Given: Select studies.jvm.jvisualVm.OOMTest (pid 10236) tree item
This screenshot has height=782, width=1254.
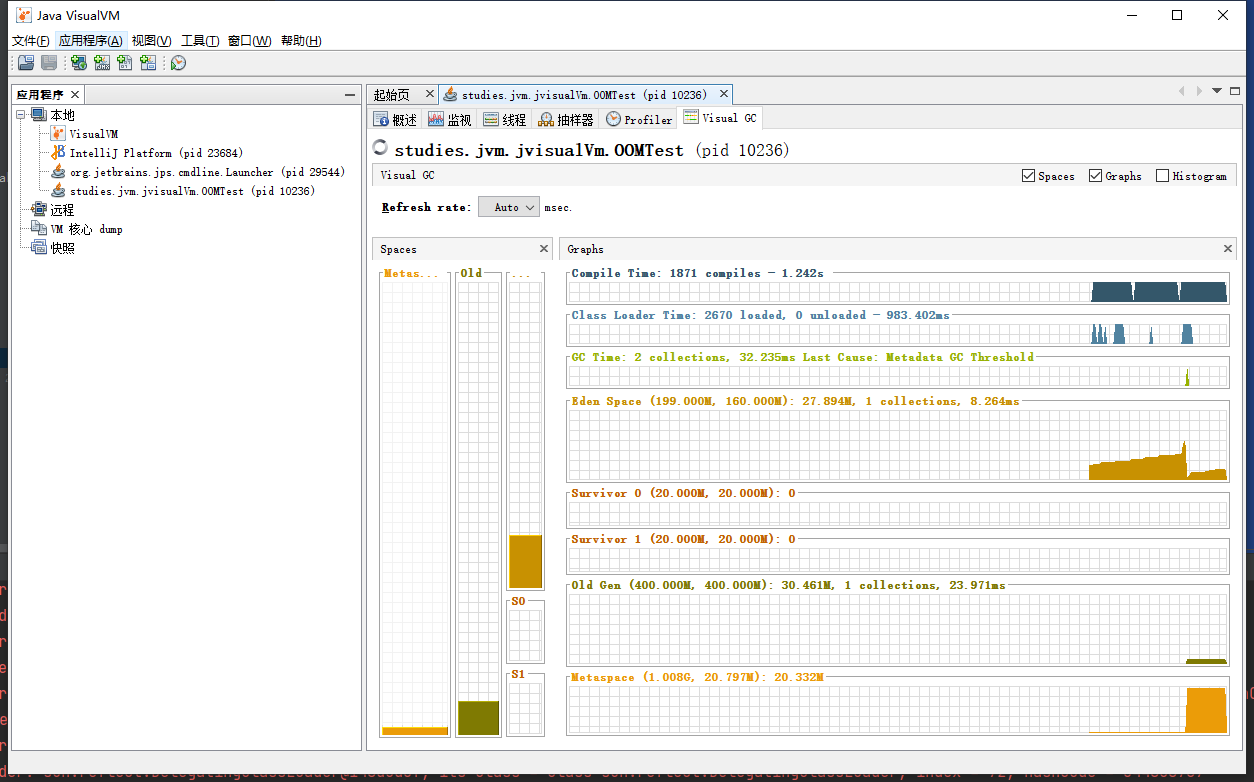Looking at the screenshot, I should [192, 191].
